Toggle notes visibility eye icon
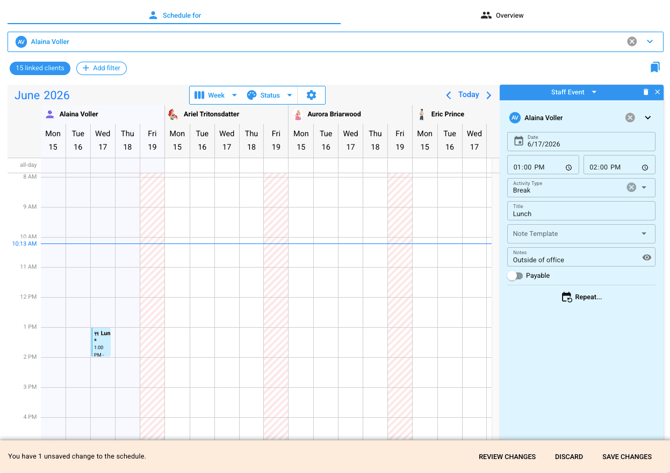Screen dimensions: 670x473 646,257
